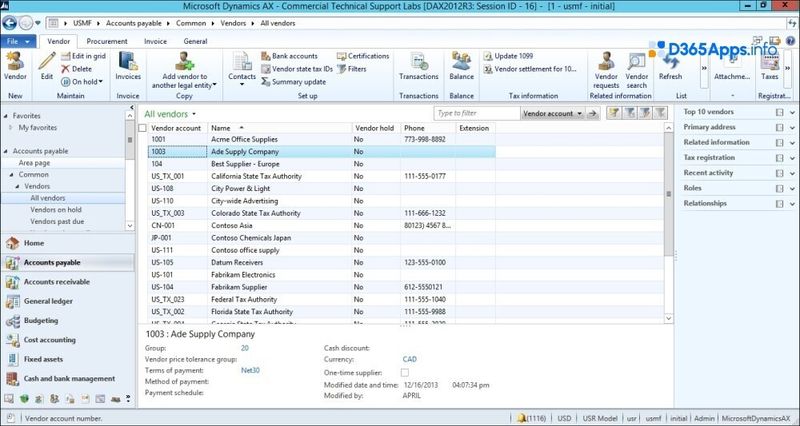This screenshot has width=800, height=426.
Task: Open the File menu dropdown
Action: [18, 41]
